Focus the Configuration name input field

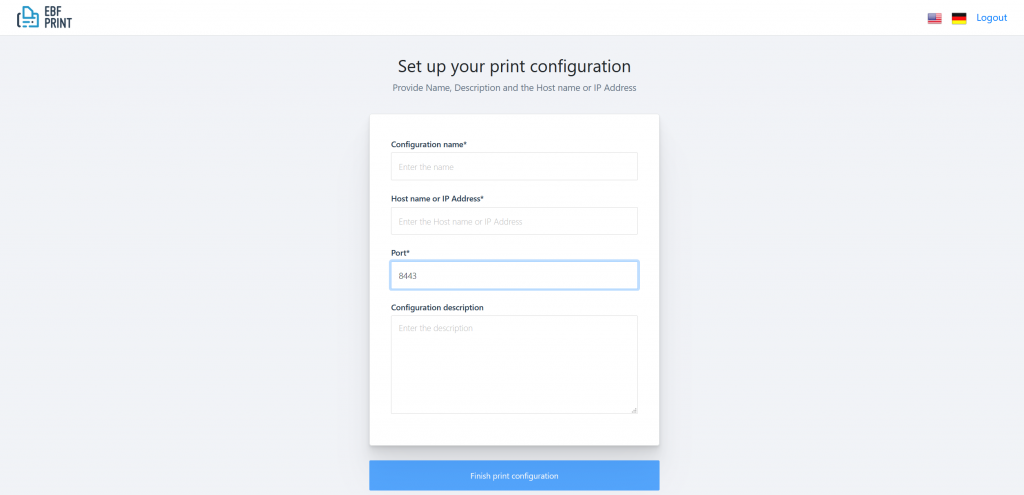pyautogui.click(x=514, y=167)
